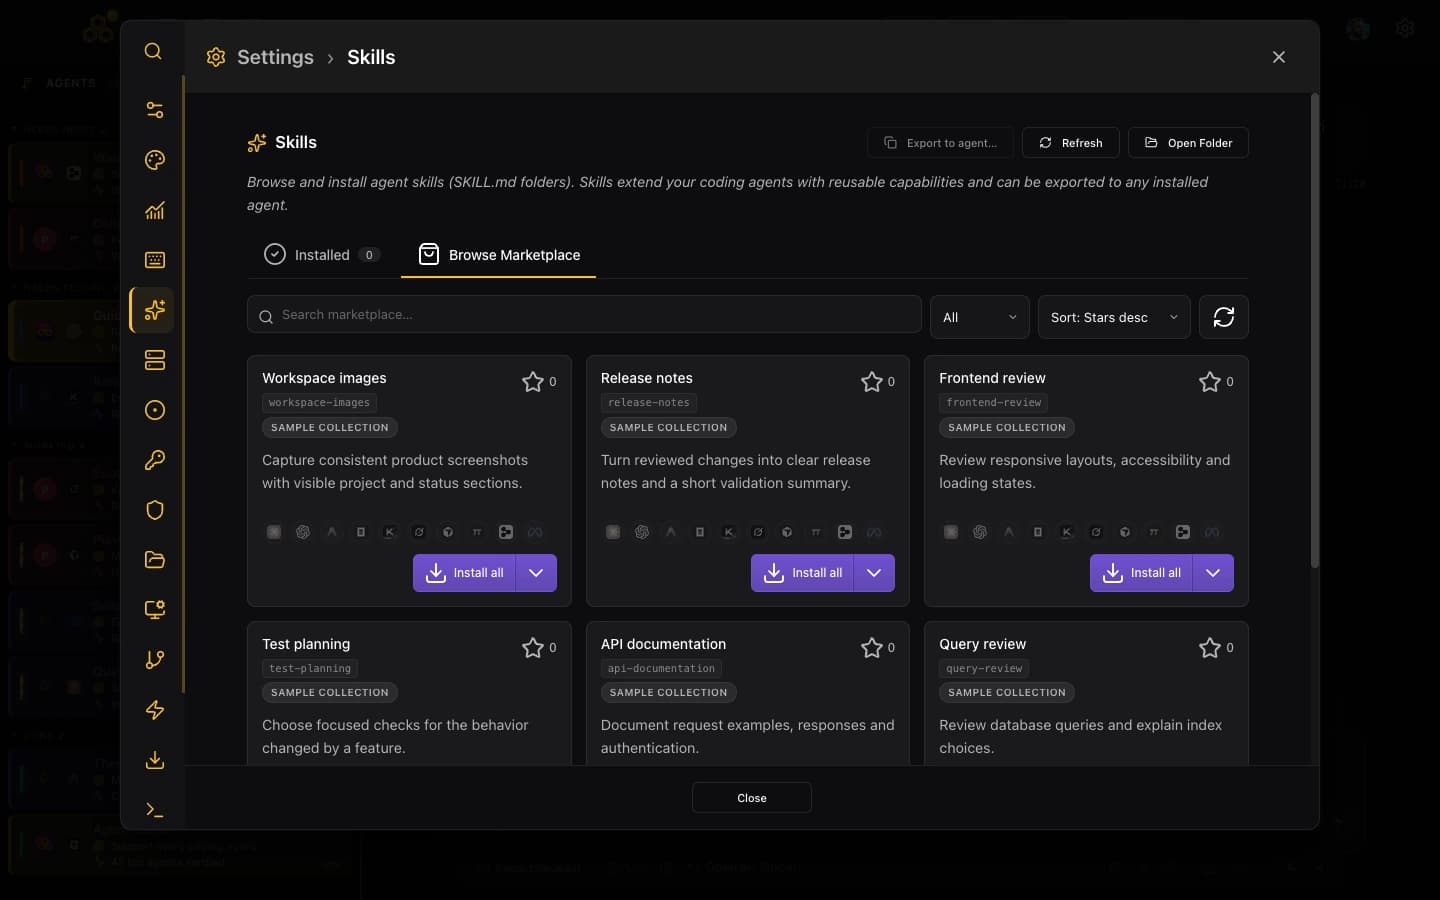Star the Query review skill
Image resolution: width=1440 pixels, height=900 pixels.
(x=1210, y=647)
